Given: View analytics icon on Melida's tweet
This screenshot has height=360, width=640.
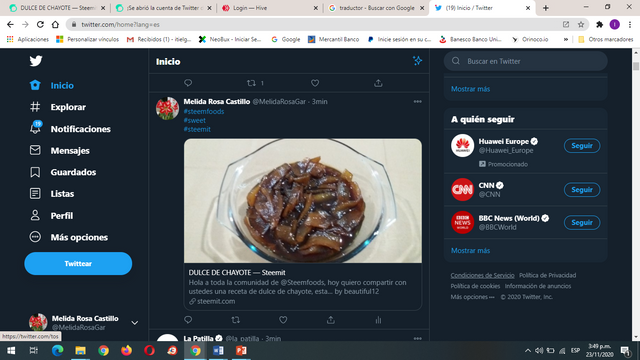Looking at the screenshot, I should pos(378,320).
